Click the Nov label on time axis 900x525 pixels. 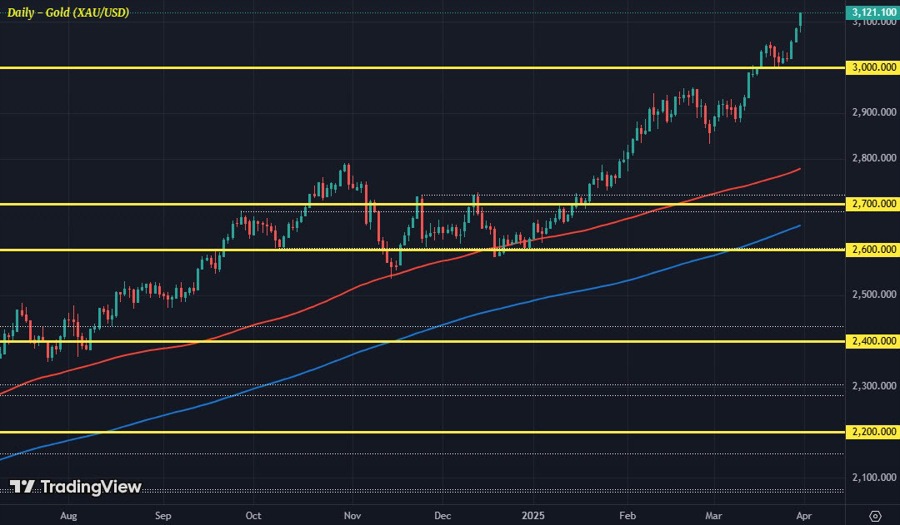pos(352,516)
